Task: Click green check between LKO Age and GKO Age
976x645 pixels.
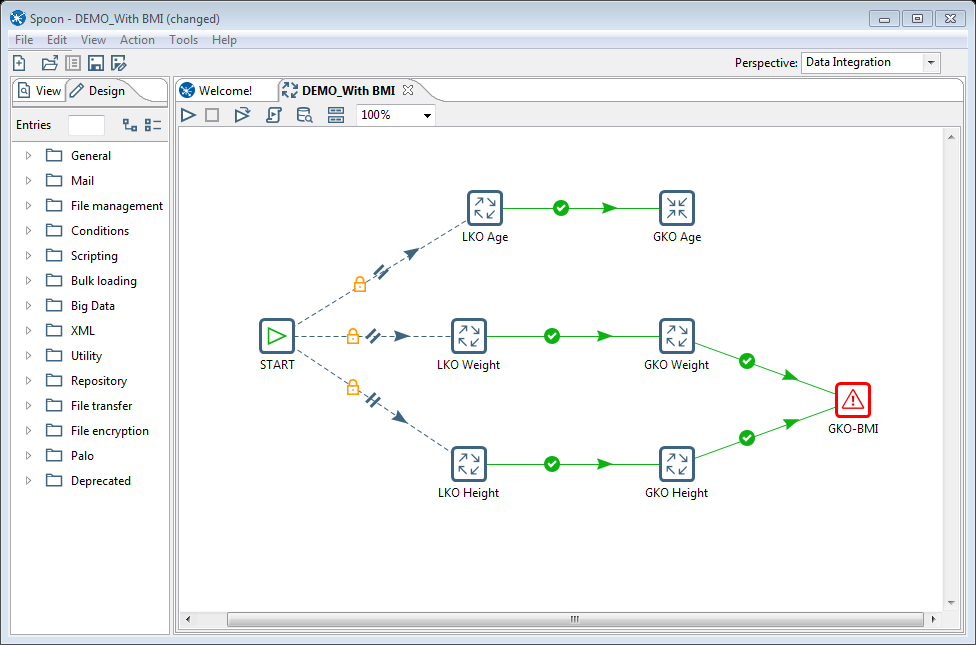Action: (x=561, y=208)
